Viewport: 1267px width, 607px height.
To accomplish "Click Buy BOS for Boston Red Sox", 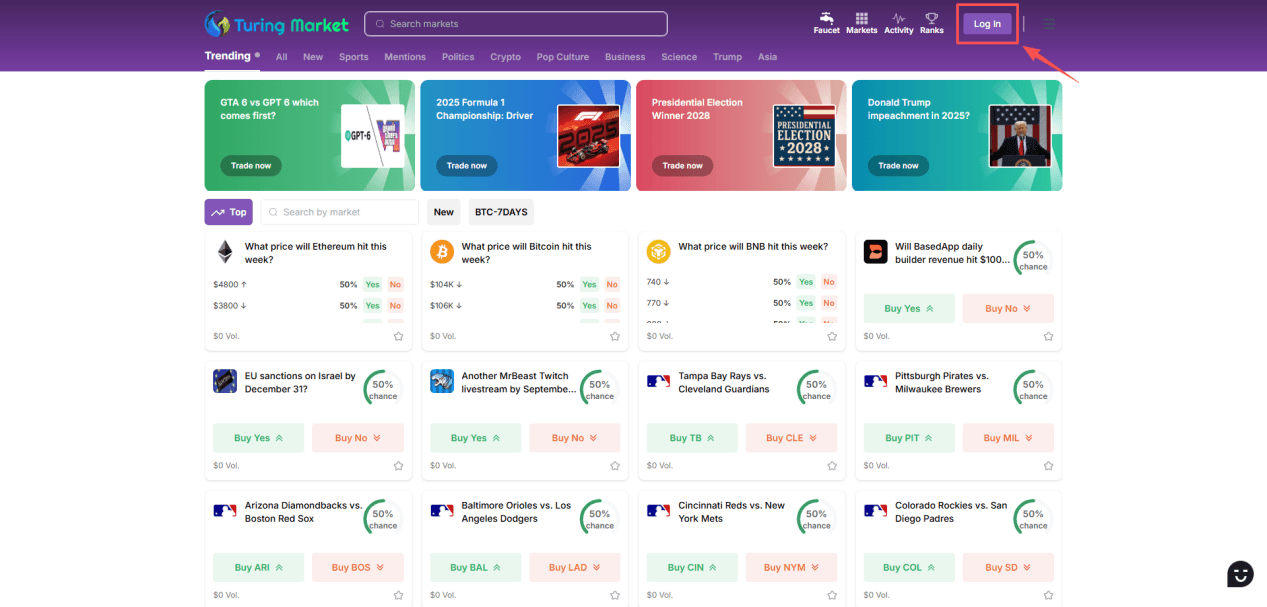I will (358, 567).
